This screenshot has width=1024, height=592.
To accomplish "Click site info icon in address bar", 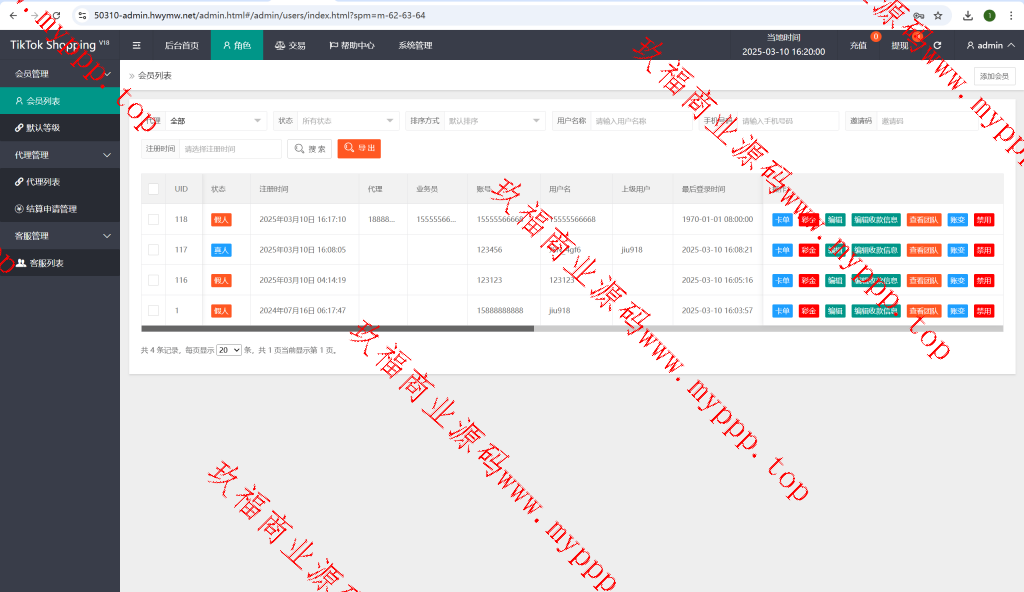I will coord(82,15).
